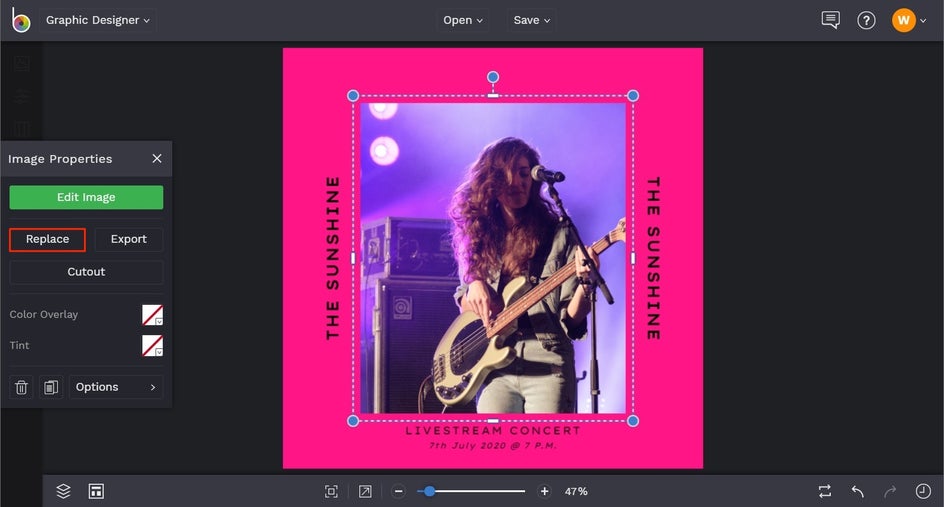Click the Replace button
The height and width of the screenshot is (507, 944).
click(x=48, y=239)
